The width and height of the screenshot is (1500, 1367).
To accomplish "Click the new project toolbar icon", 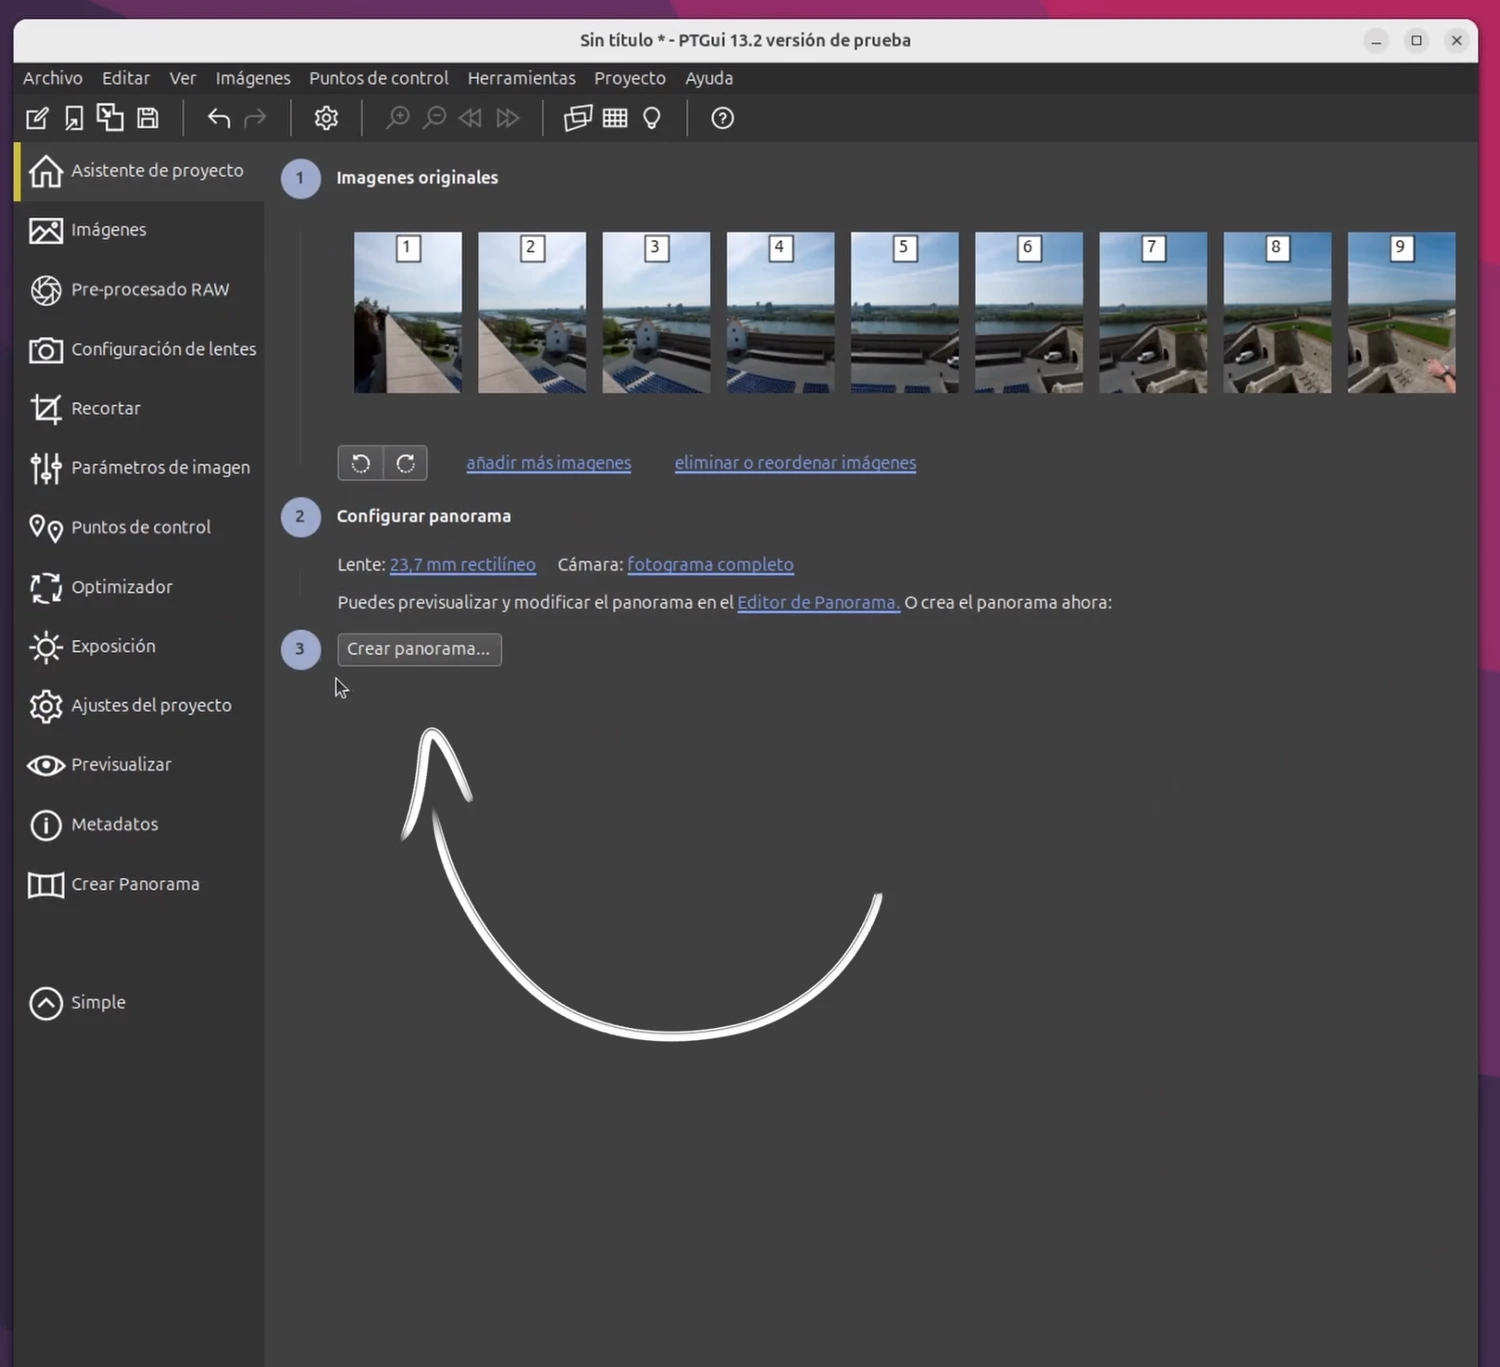I will point(37,118).
